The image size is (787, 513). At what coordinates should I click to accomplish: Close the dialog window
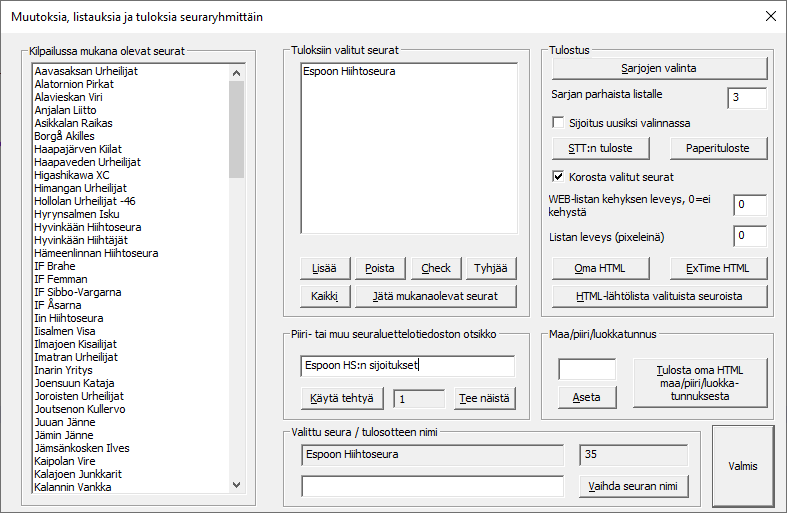tap(770, 16)
